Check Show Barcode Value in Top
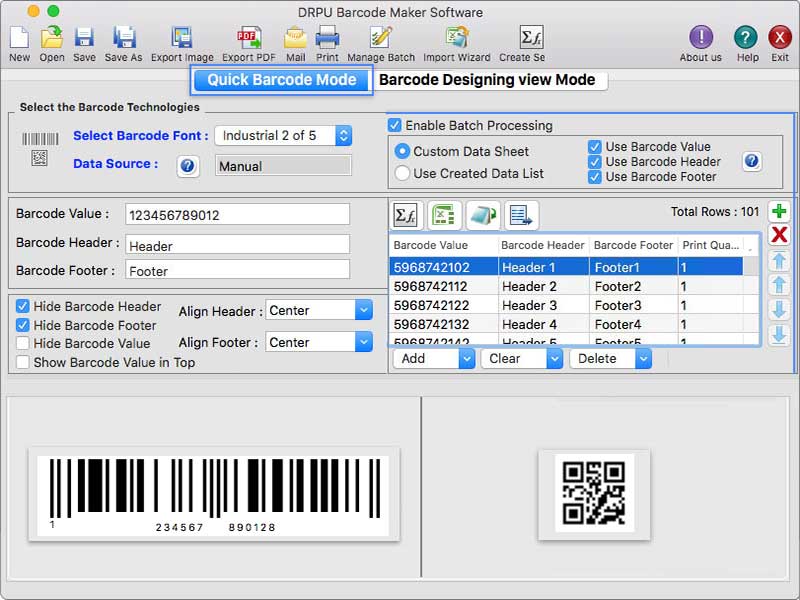800x600 pixels. point(23,363)
